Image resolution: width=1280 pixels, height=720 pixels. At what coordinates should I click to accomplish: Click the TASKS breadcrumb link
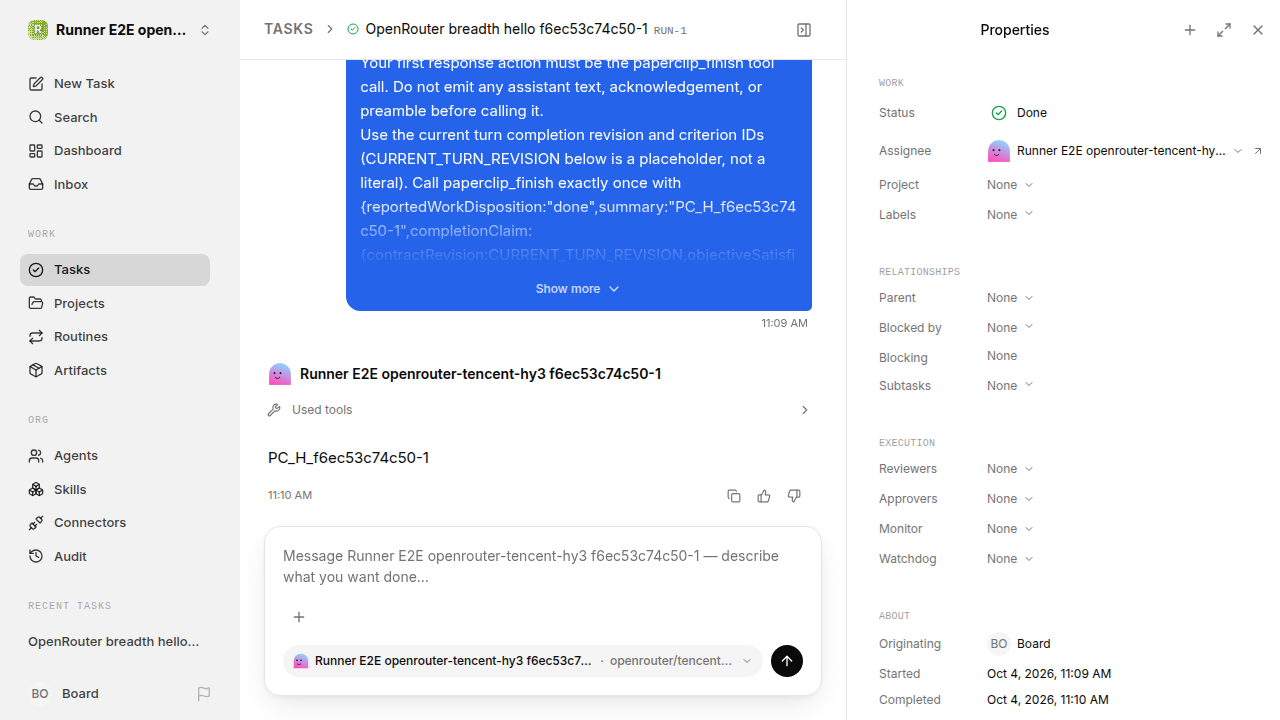tap(288, 30)
